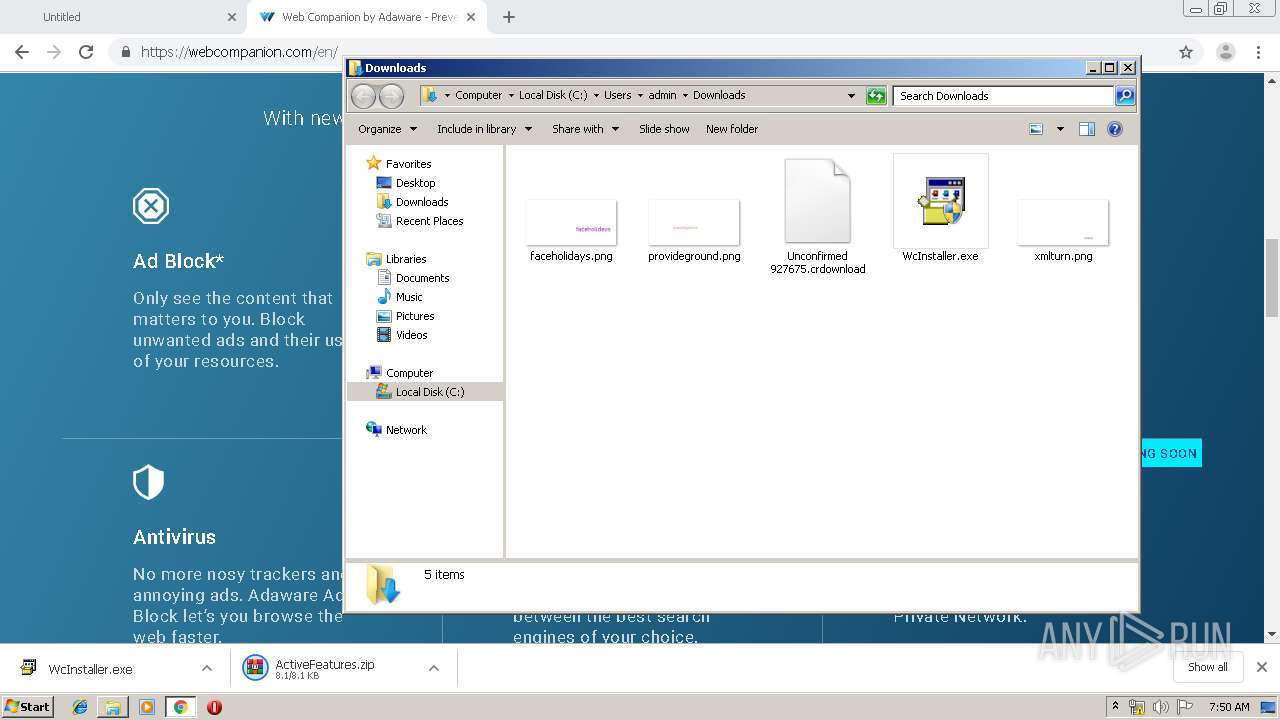Select Local Disk (C:) in navigation pane

click(x=425, y=392)
